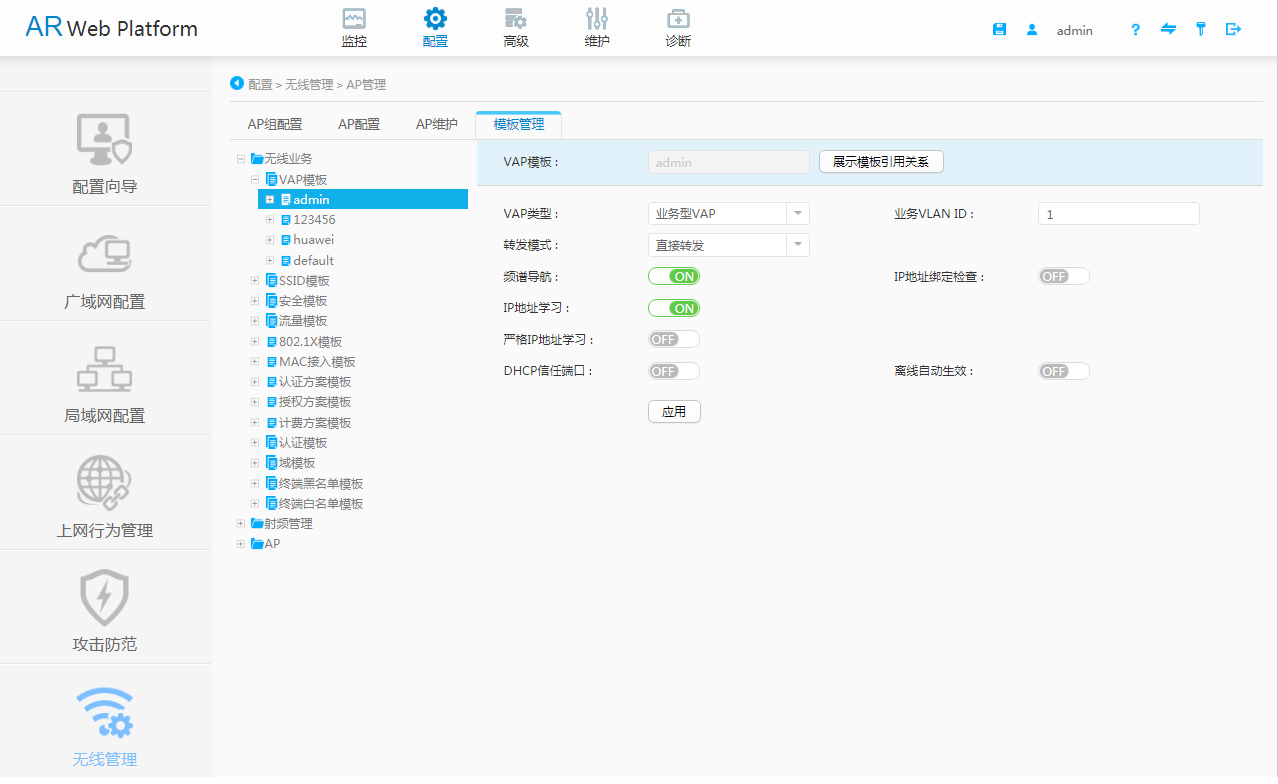Viewport: 1278px width, 784px height.
Task: Click the 业务VLAN ID input field
Action: point(1117,213)
